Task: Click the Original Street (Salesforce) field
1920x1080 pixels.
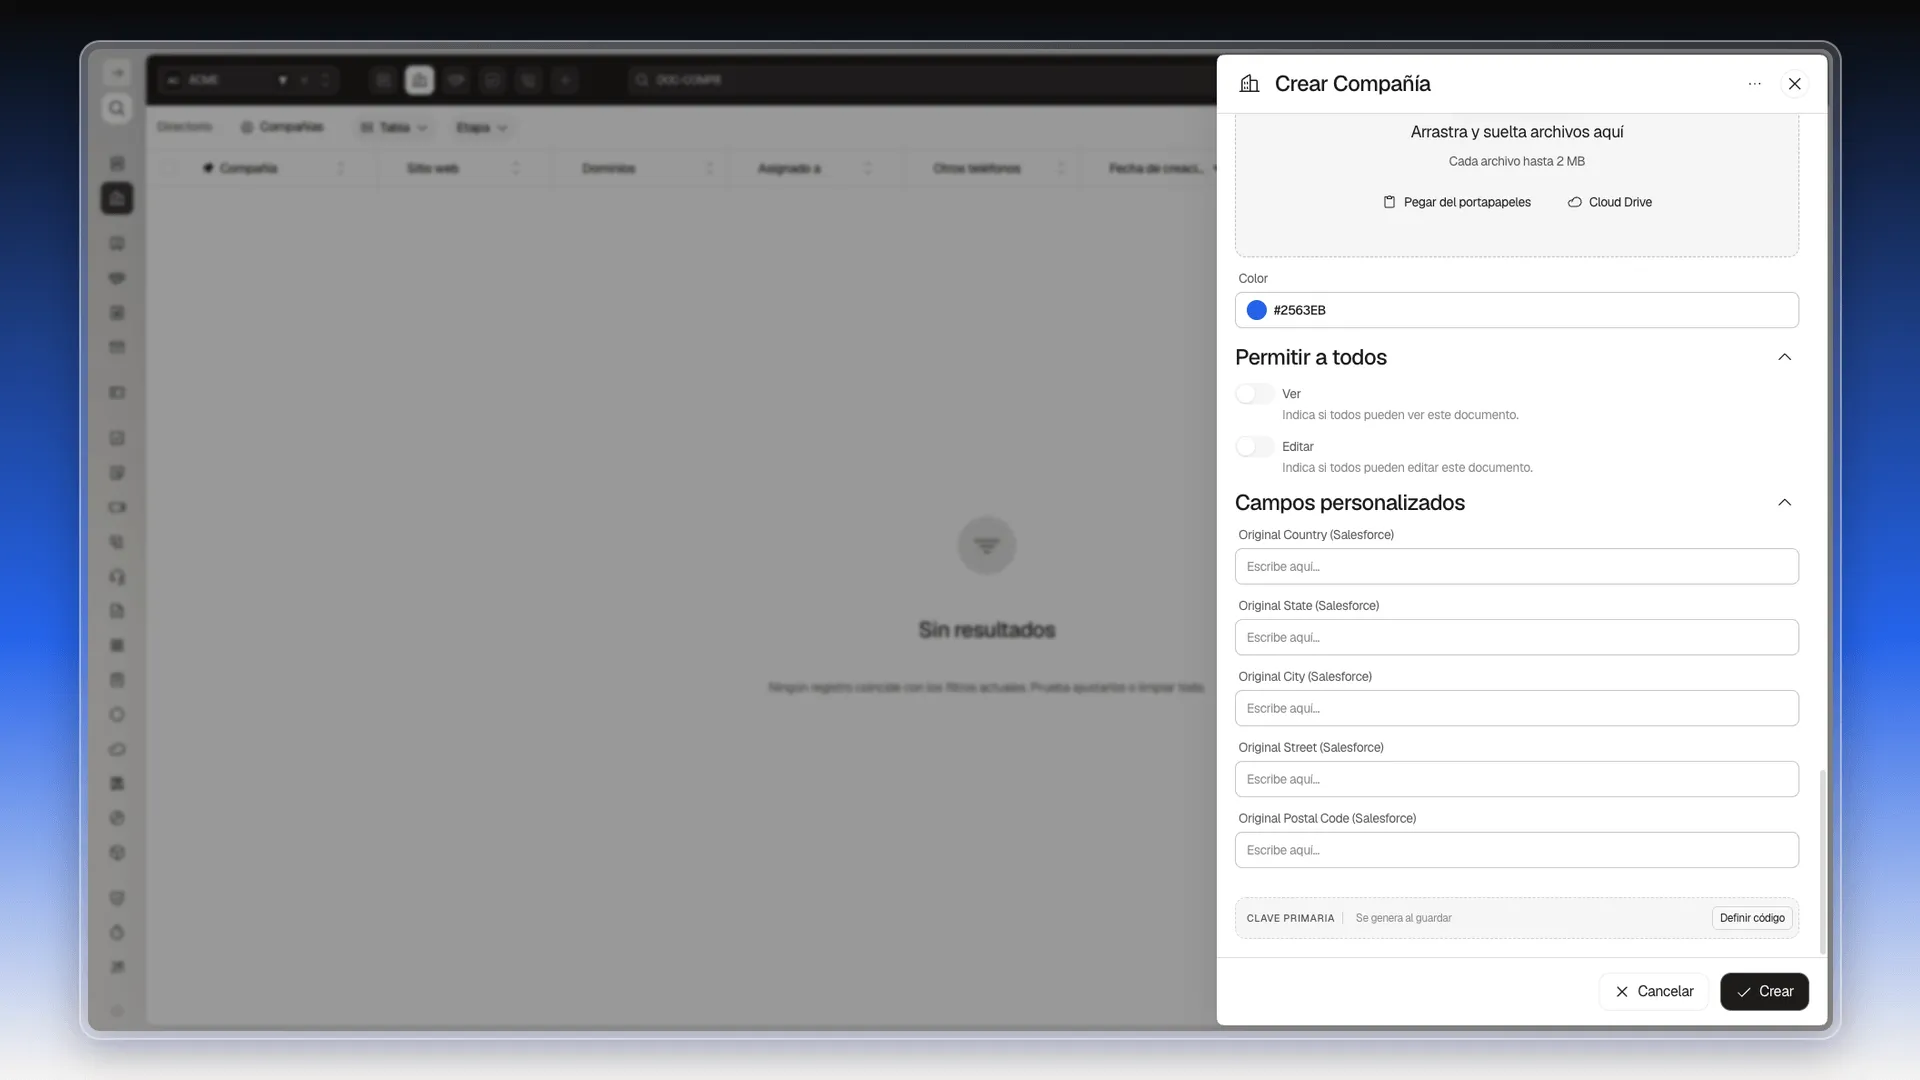Action: click(1517, 780)
